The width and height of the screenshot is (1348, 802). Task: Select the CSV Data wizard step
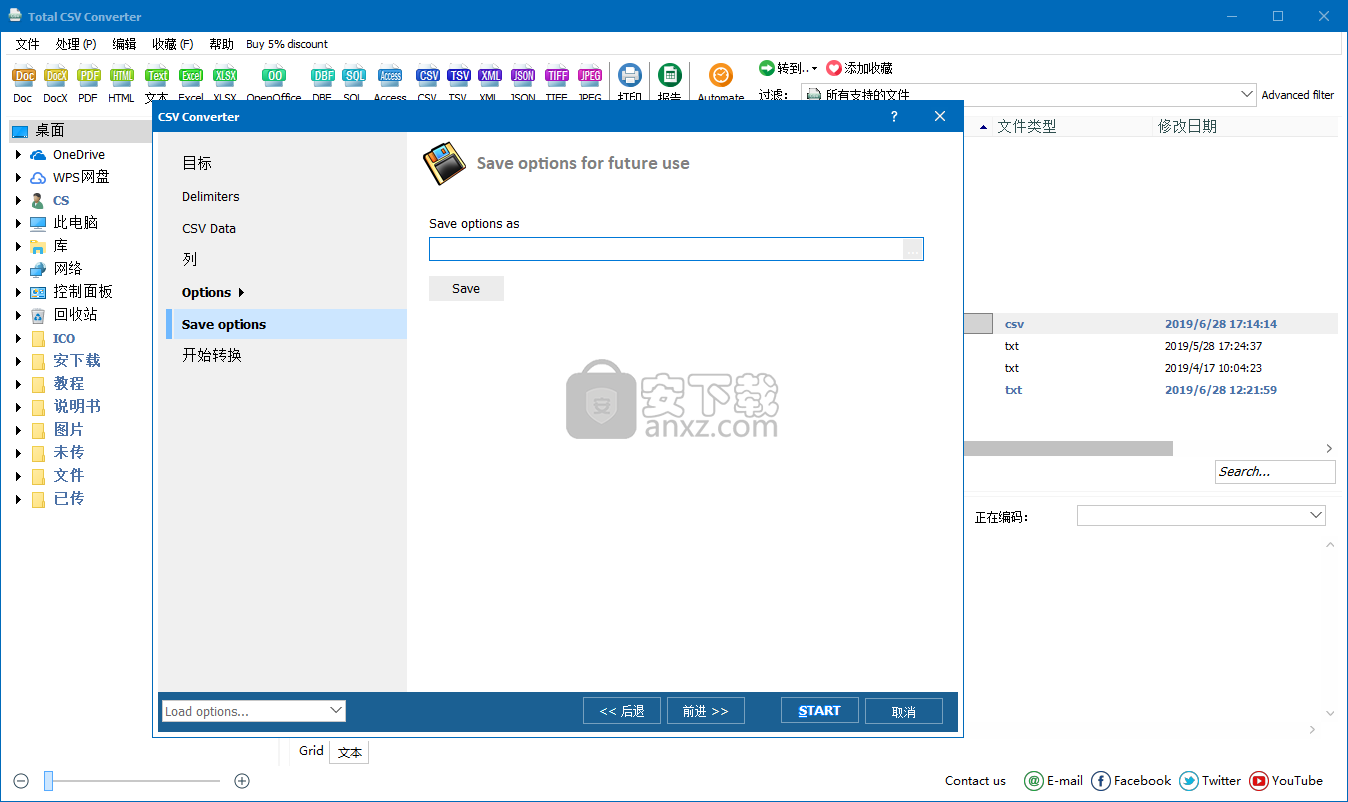tap(209, 228)
